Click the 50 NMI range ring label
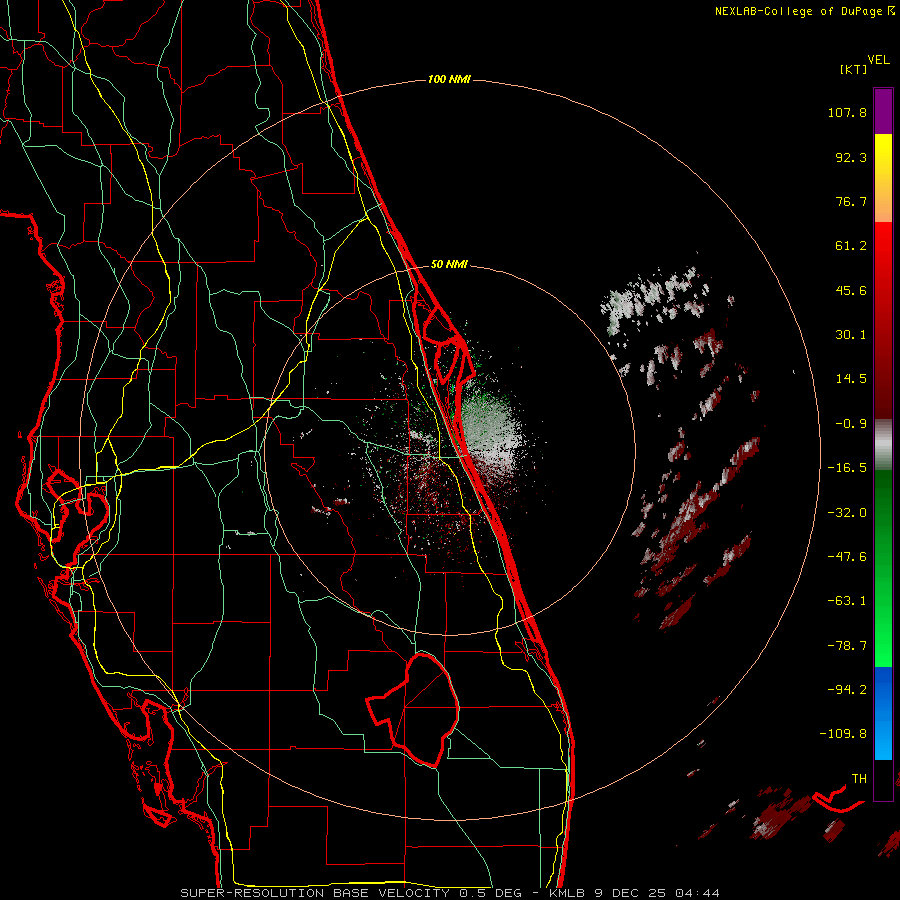Image resolution: width=900 pixels, height=900 pixels. (449, 264)
